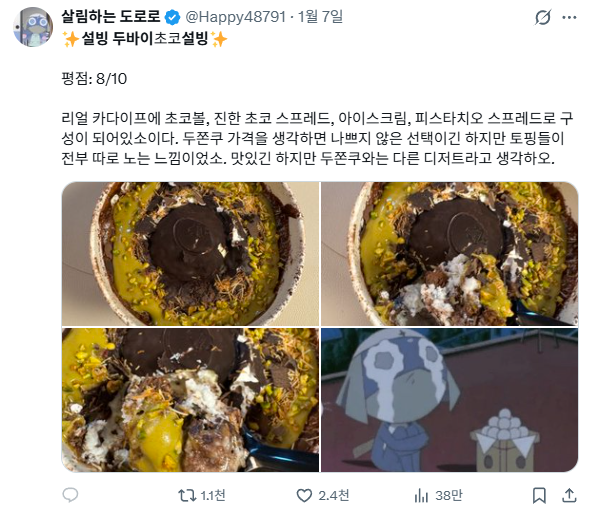This screenshot has height=510, width=590.
Task: Open the 1월 7일 post timestamp
Action: tap(320, 17)
